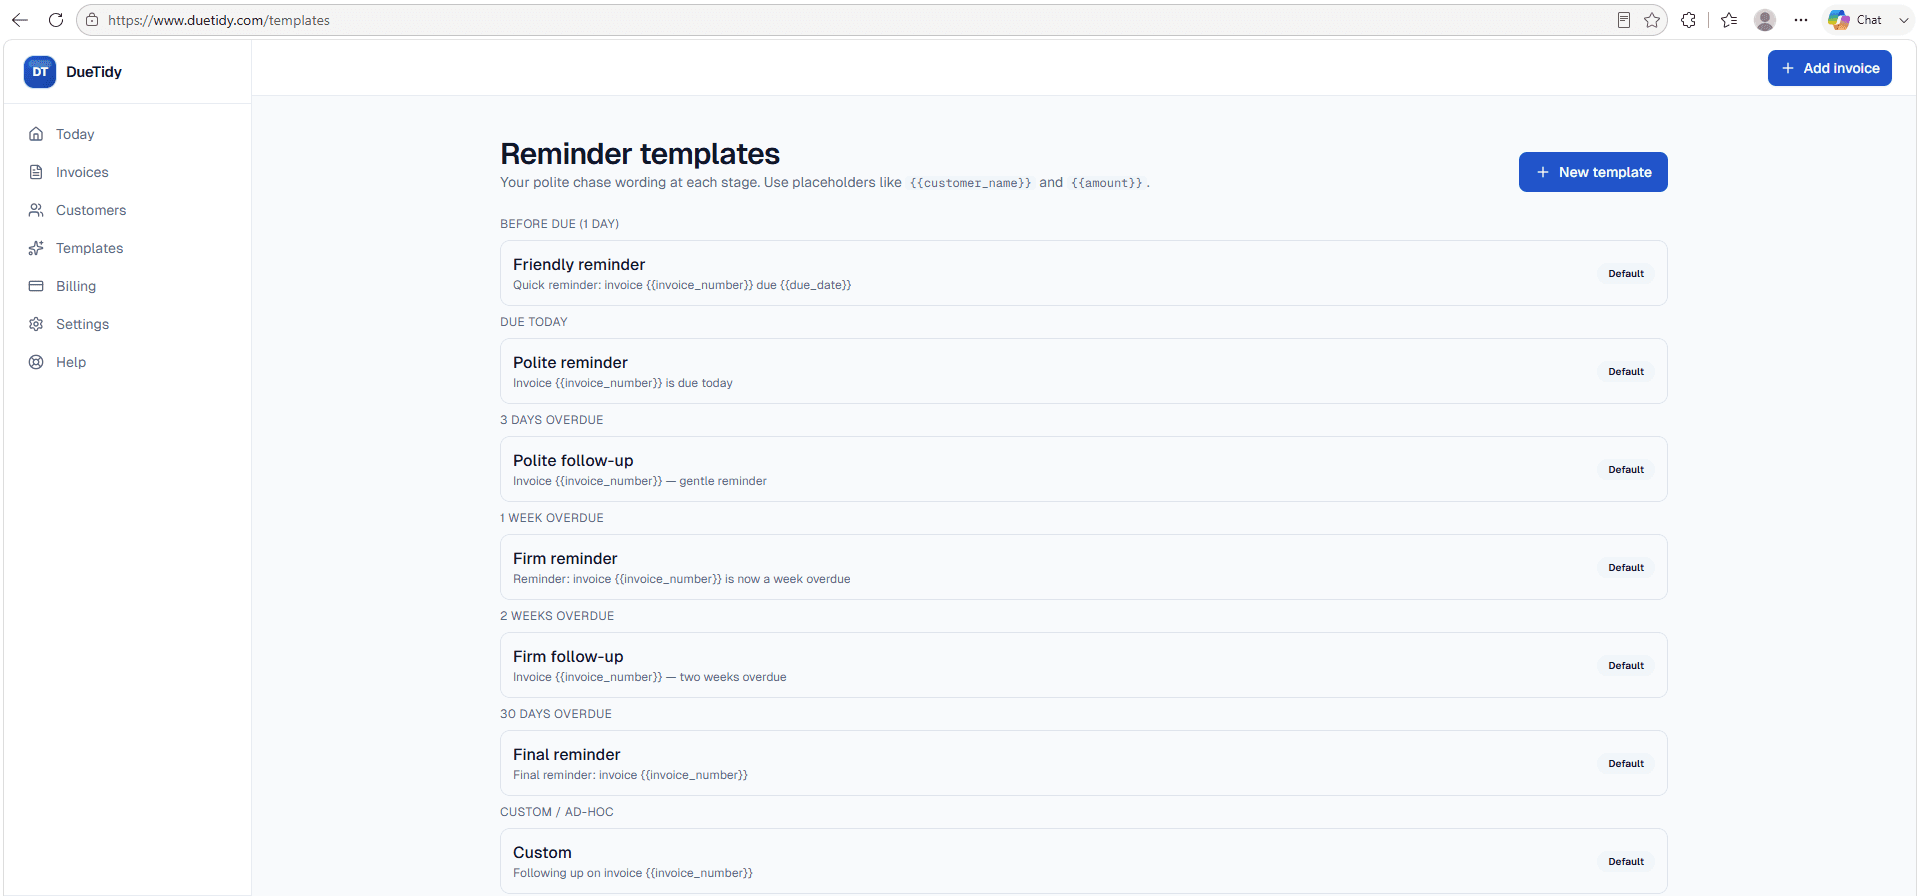
Task: Click the Billing card icon
Action: tap(36, 286)
